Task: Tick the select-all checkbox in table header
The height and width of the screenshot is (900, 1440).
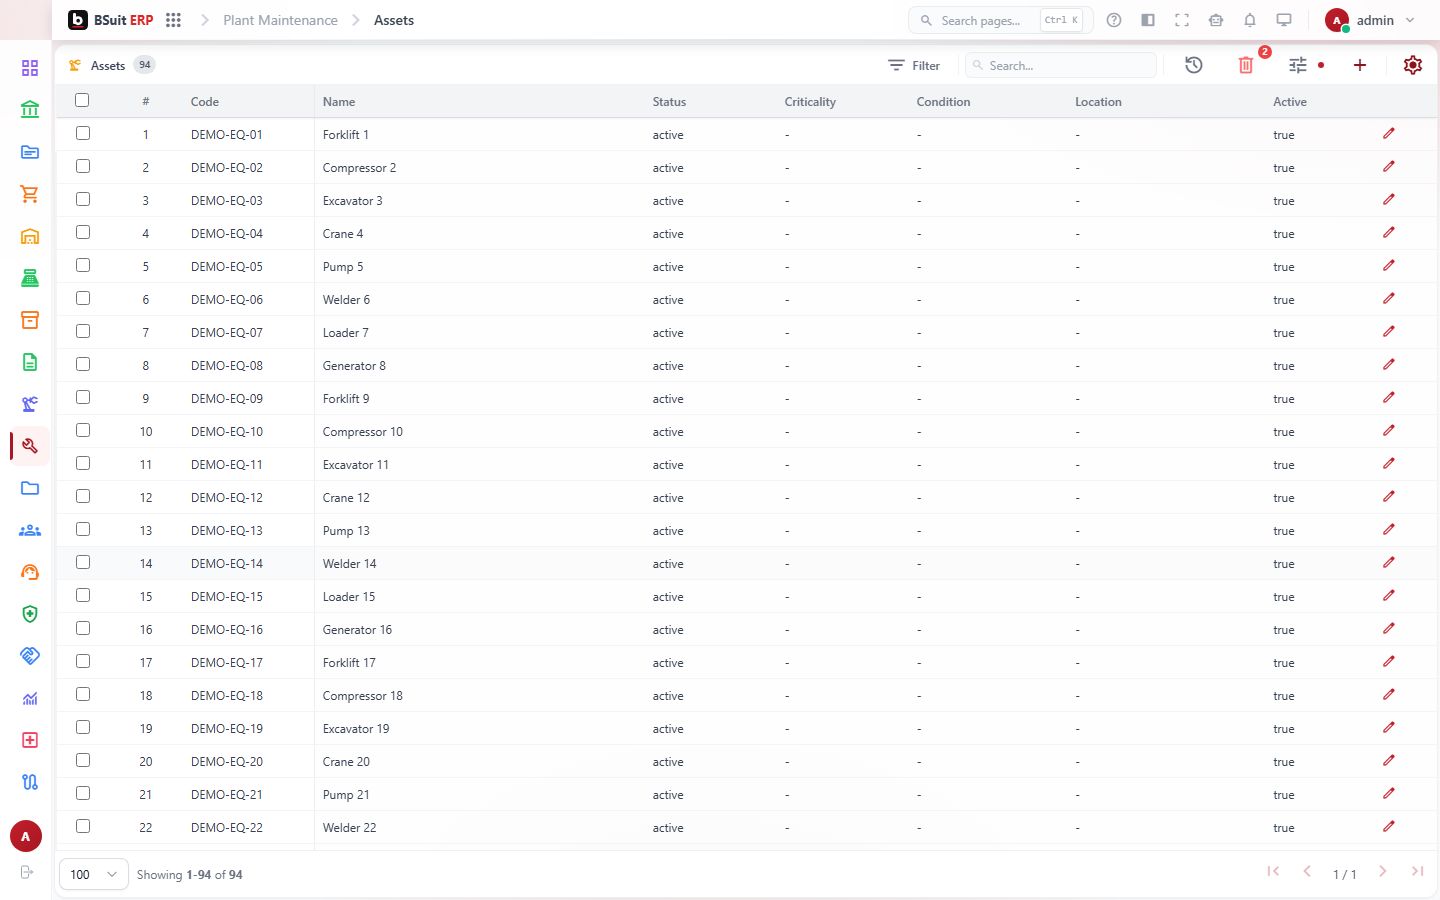Action: click(x=82, y=100)
